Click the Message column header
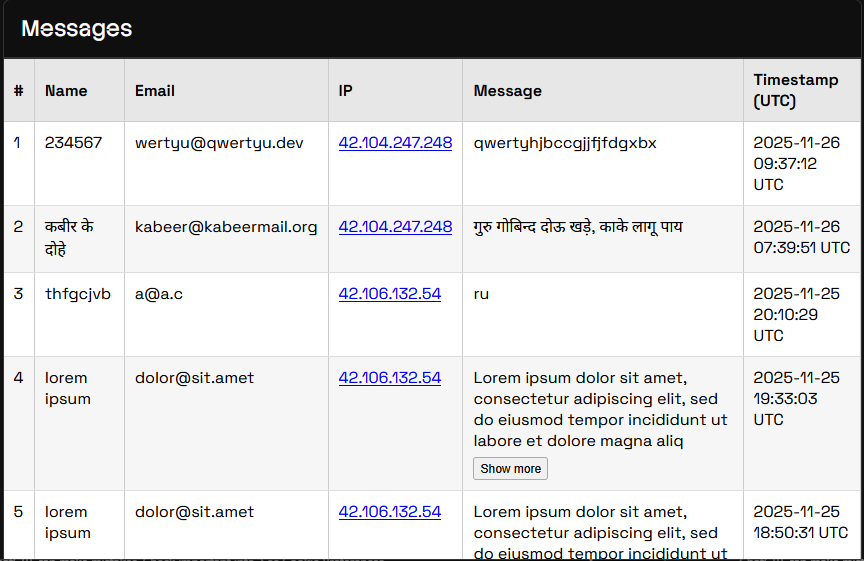Screen dimensions: 864x561 507,91
